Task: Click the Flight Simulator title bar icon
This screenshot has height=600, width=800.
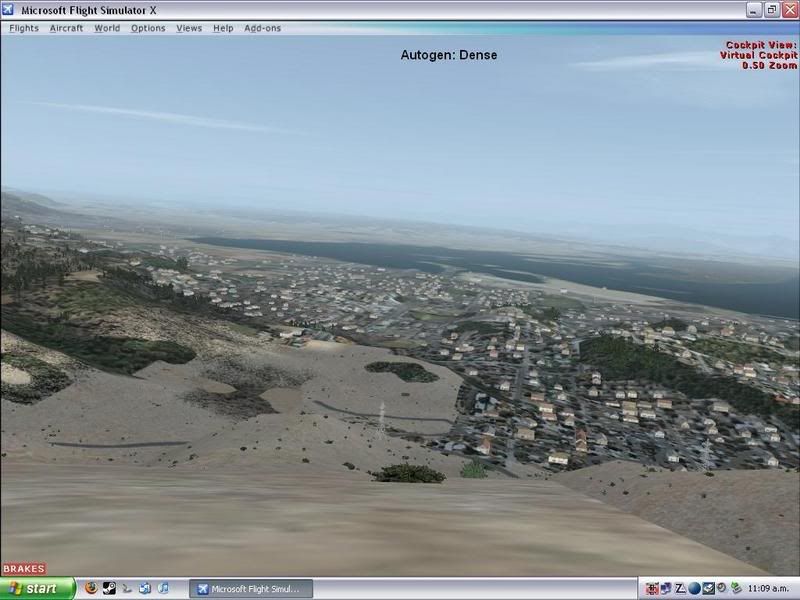Action: coord(10,10)
